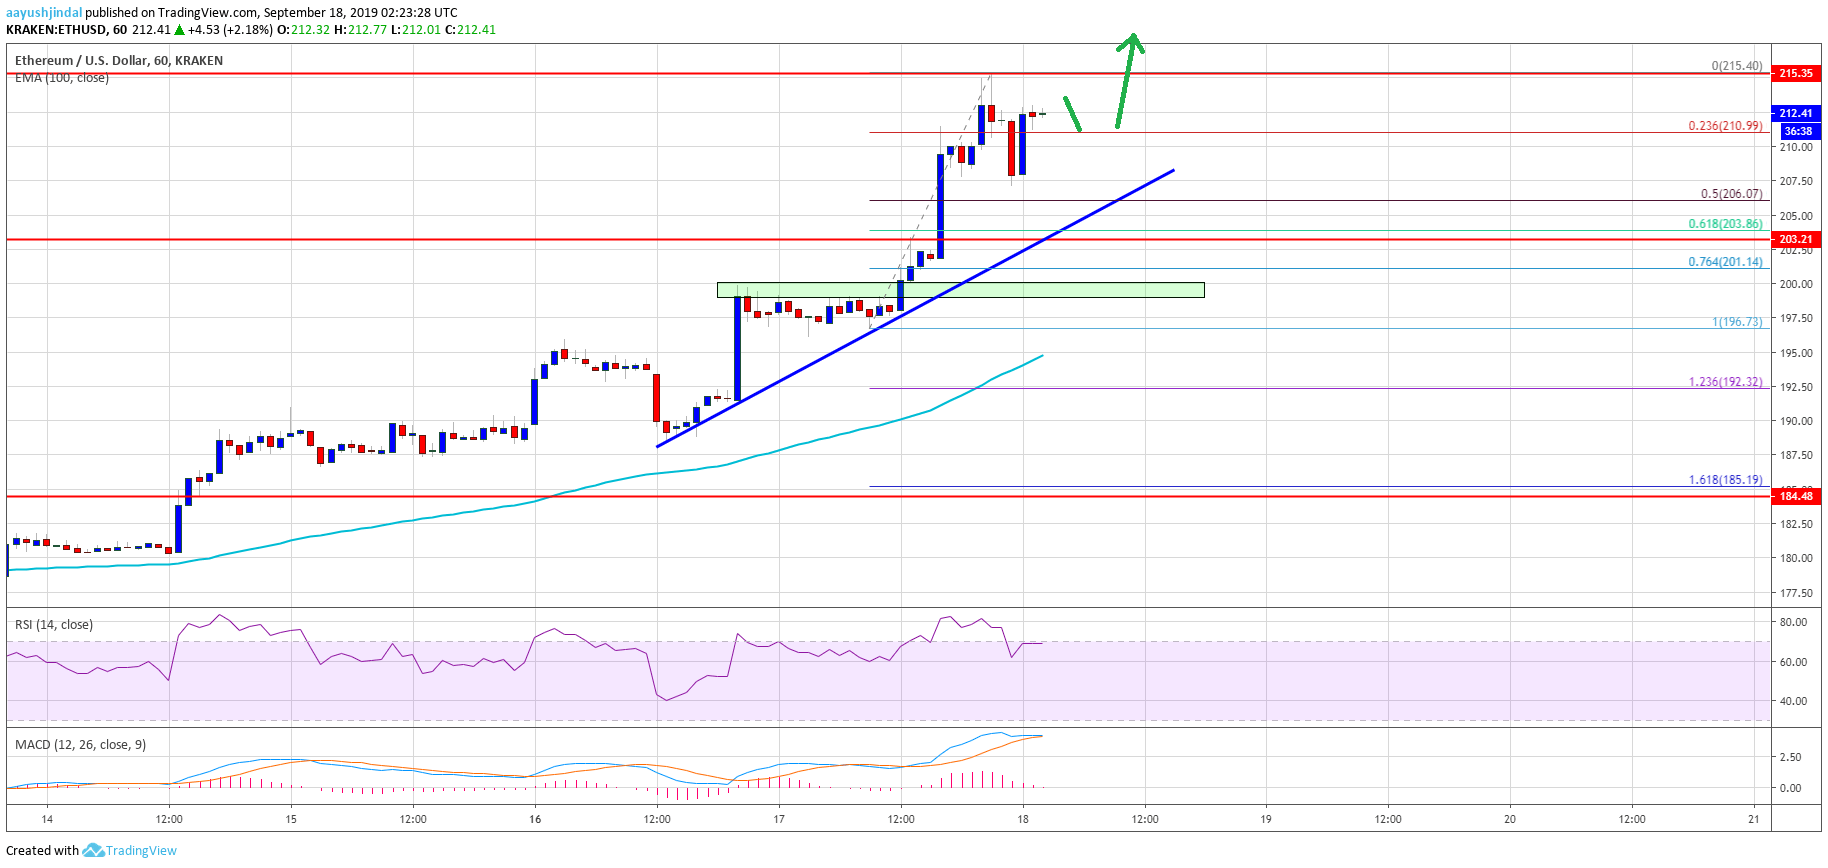
Task: Click the header change value +4.53 (+2.18%)
Action: click(231, 30)
